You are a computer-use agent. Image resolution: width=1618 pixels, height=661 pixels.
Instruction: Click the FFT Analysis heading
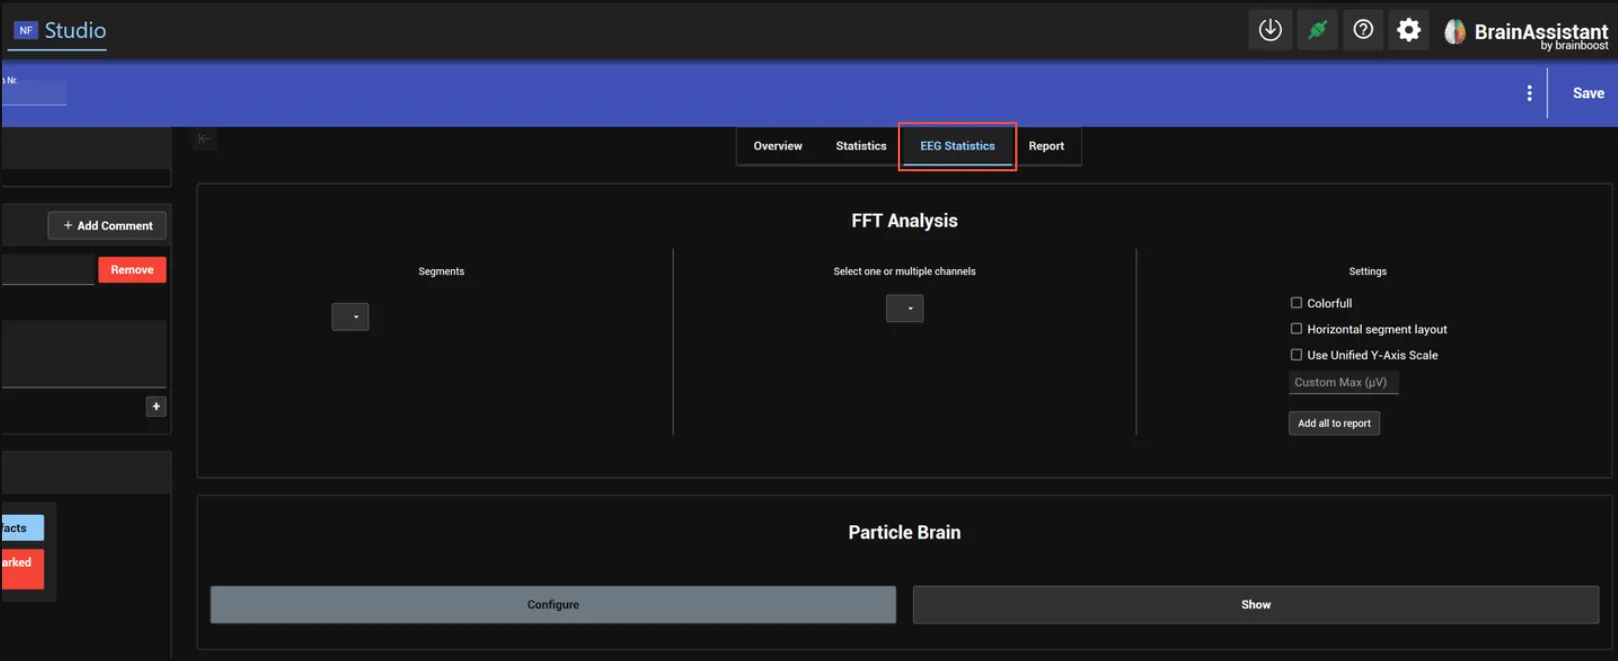905,221
